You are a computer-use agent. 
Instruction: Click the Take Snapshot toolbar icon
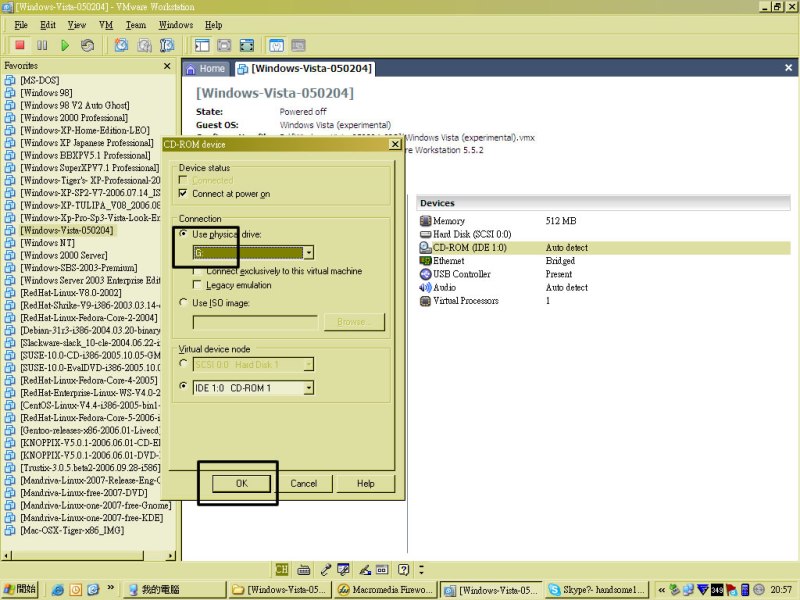121,45
